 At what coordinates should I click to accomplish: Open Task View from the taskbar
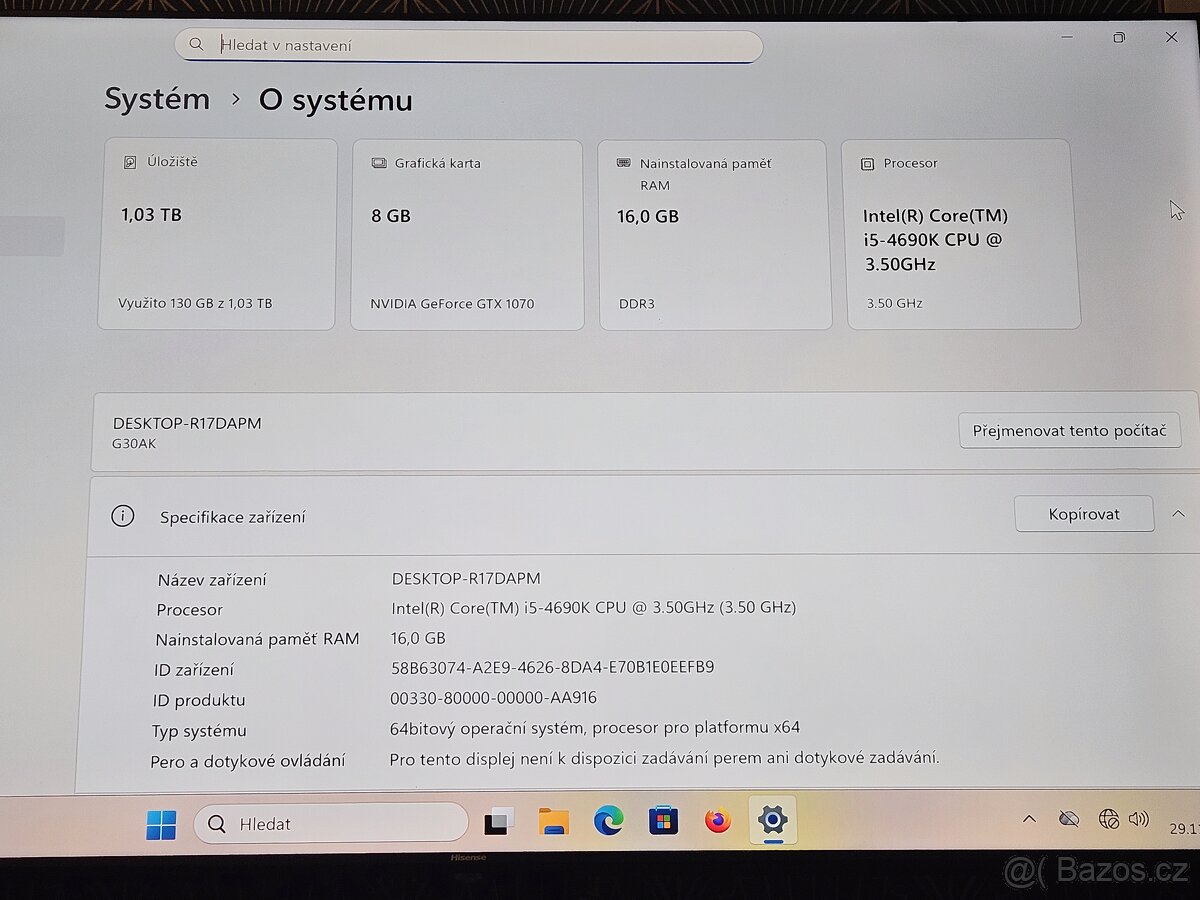coord(499,822)
